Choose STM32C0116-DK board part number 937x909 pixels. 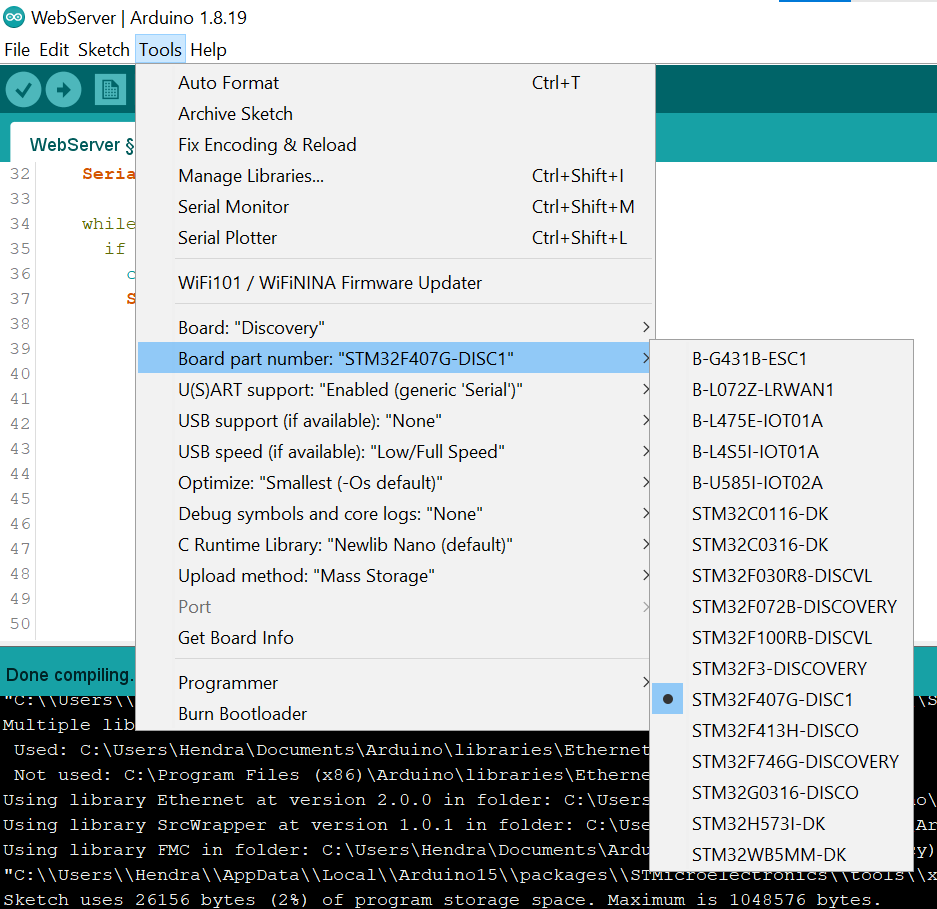tap(782, 514)
